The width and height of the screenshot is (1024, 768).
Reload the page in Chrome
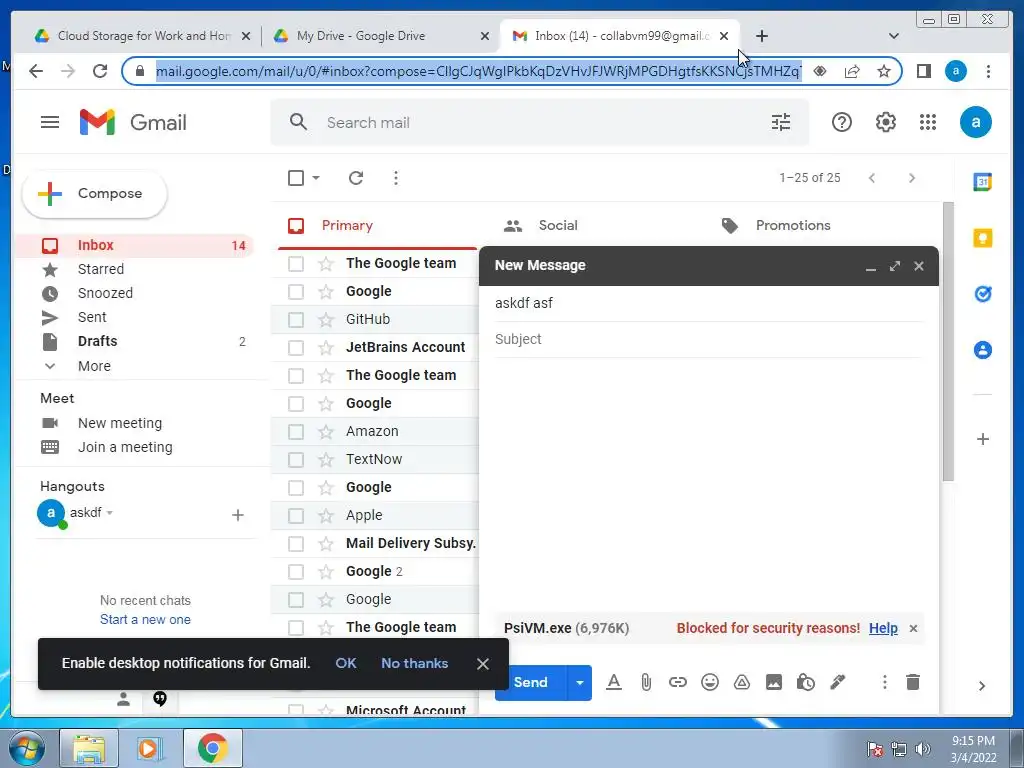[99, 71]
